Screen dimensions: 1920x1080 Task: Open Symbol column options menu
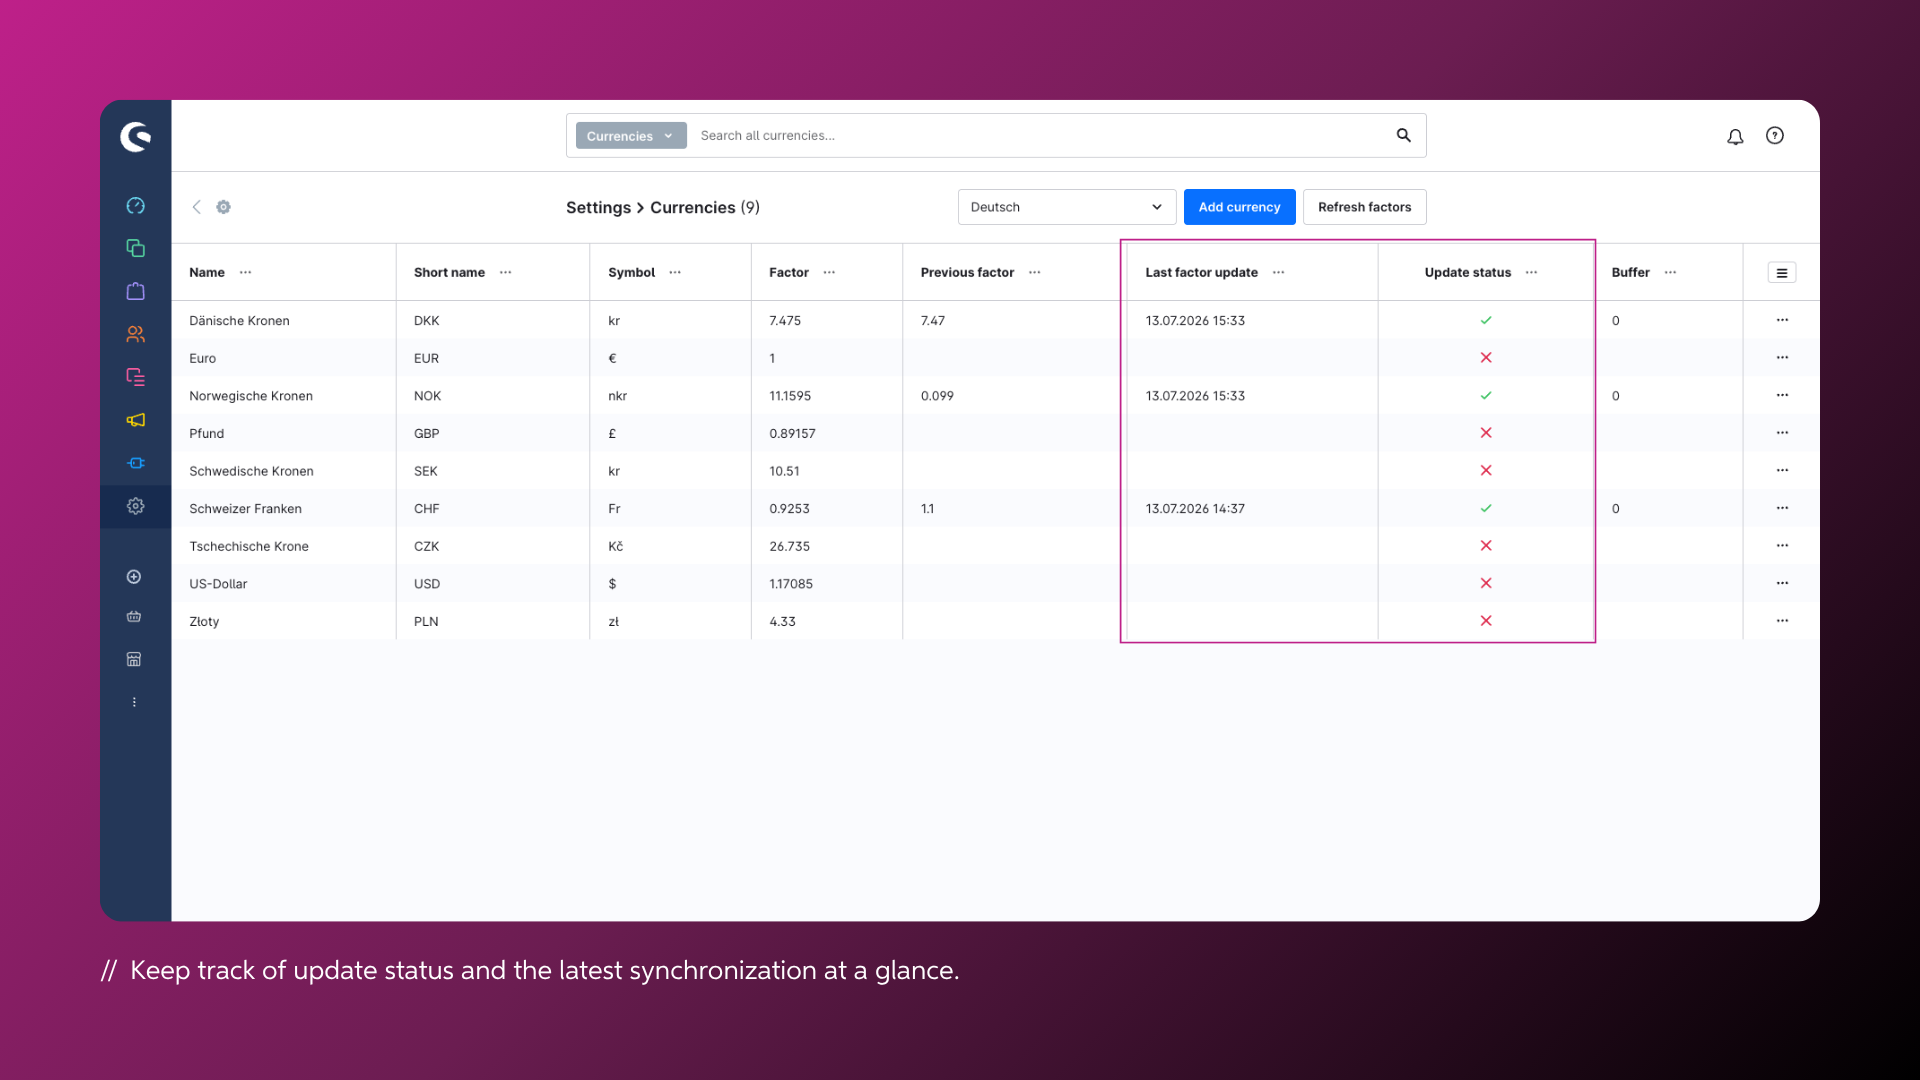pos(675,272)
